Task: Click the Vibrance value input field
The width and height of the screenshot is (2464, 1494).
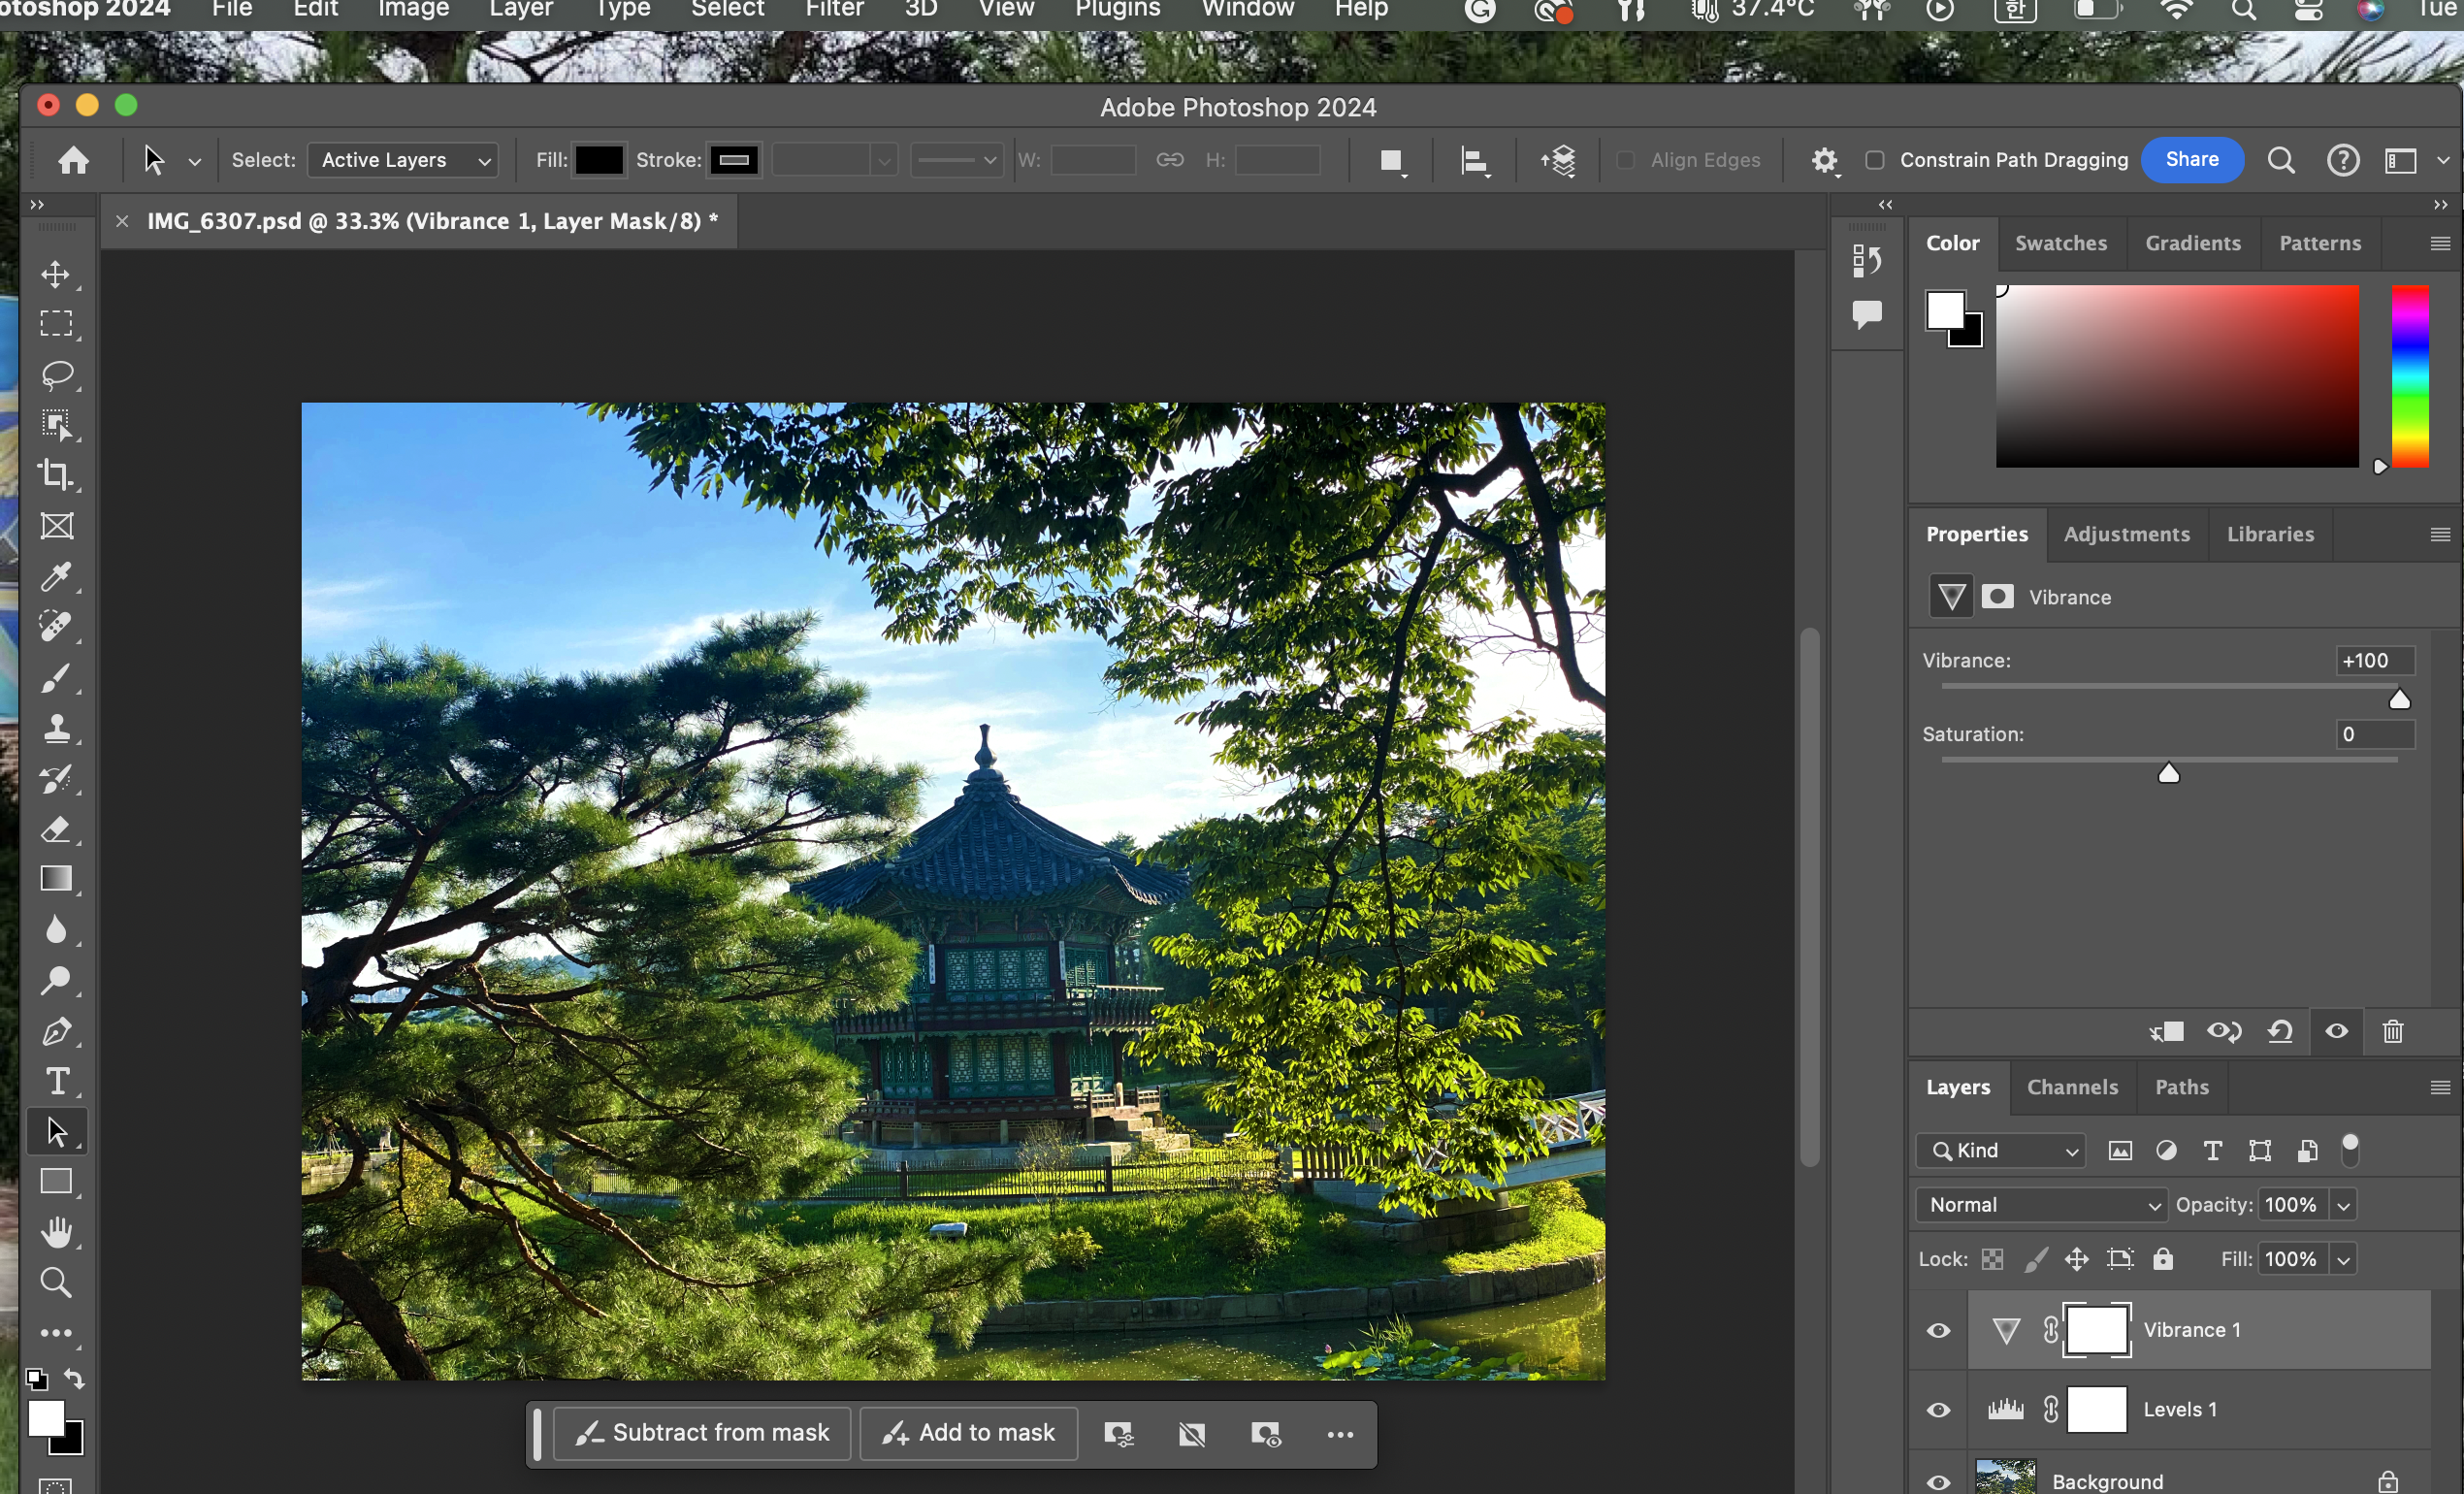Action: pyautogui.click(x=2374, y=661)
